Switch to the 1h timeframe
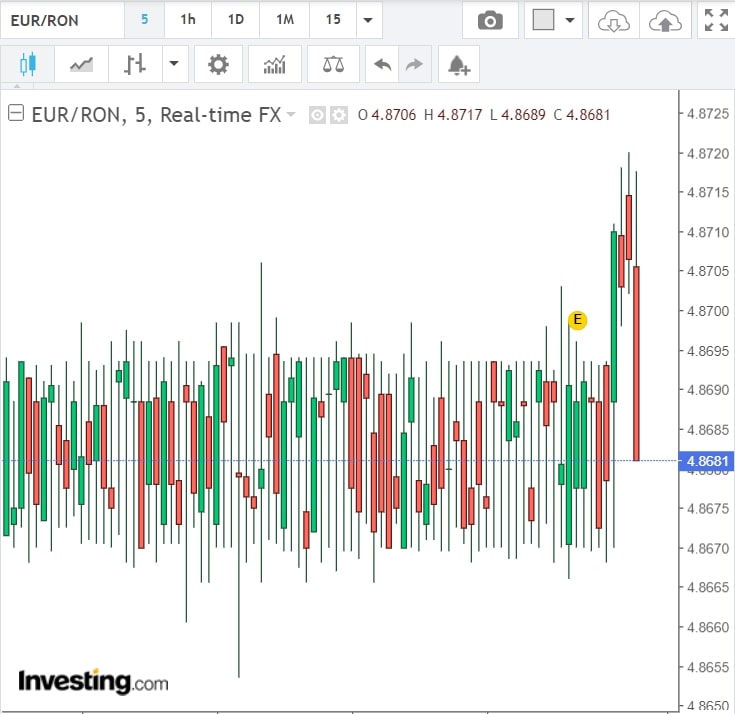This screenshot has height=714, width=735. pyautogui.click(x=188, y=20)
